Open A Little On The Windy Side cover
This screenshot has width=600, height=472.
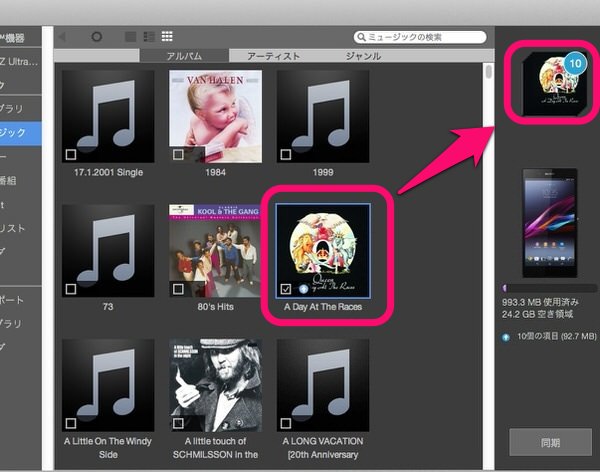click(x=108, y=385)
